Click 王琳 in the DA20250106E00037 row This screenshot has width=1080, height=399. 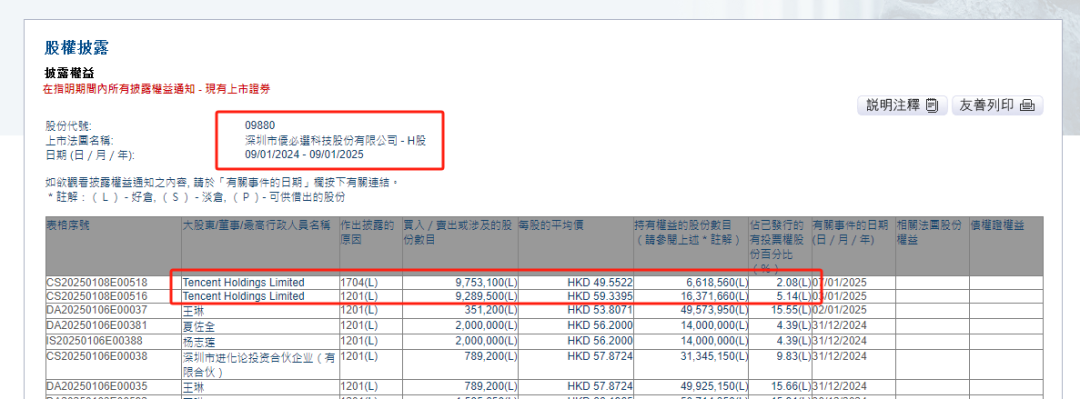(194, 311)
